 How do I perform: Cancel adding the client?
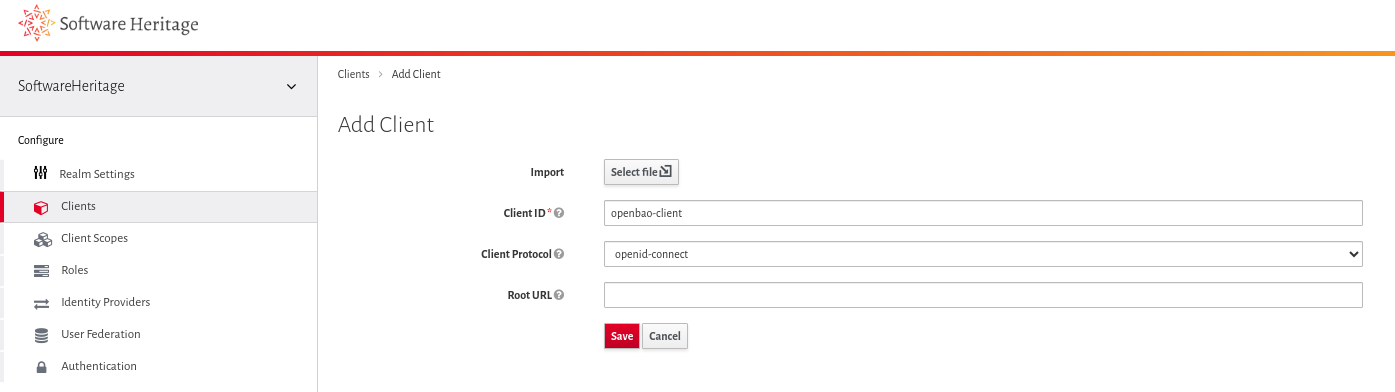(x=665, y=336)
